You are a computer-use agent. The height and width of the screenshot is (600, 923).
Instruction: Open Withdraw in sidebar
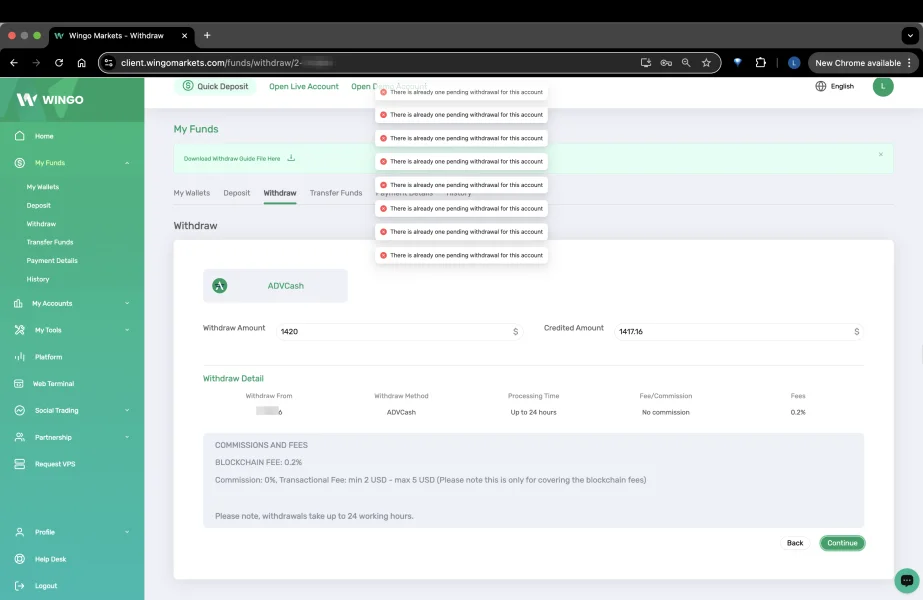click(41, 224)
